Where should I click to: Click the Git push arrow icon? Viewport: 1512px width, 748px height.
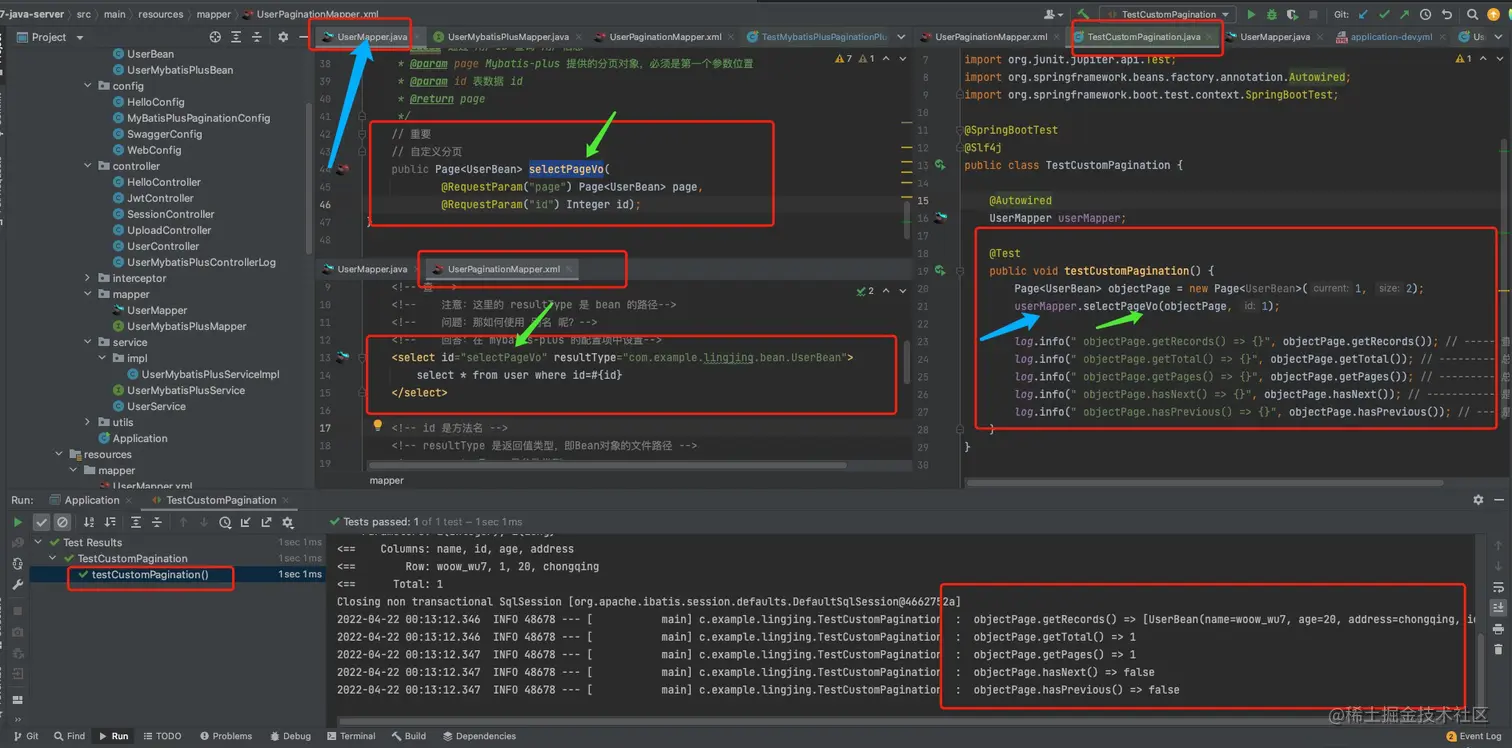click(x=1404, y=14)
